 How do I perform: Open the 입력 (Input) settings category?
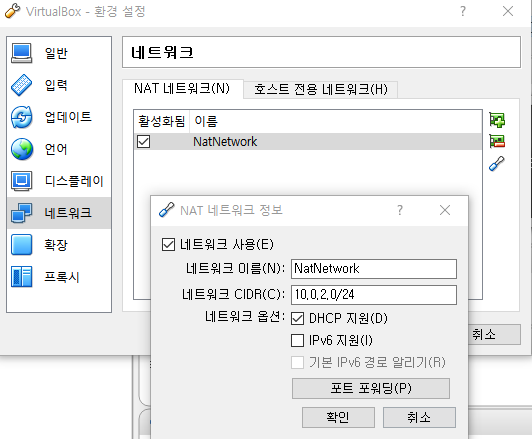pos(59,85)
